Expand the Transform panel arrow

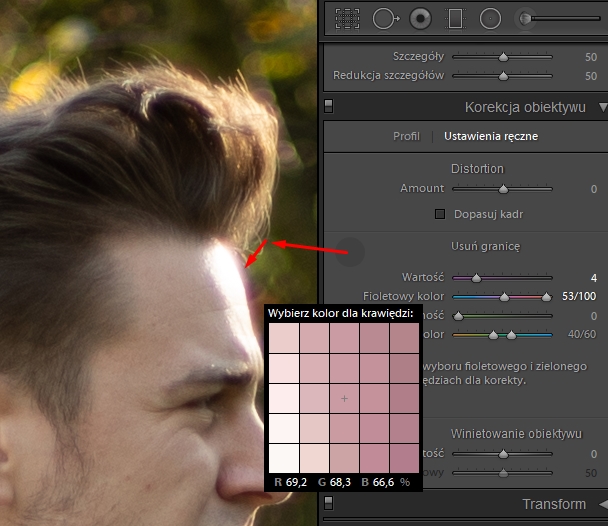pos(603,504)
